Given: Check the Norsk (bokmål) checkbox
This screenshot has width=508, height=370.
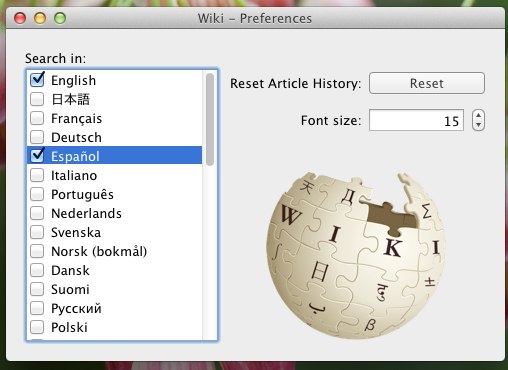Looking at the screenshot, I should [37, 251].
